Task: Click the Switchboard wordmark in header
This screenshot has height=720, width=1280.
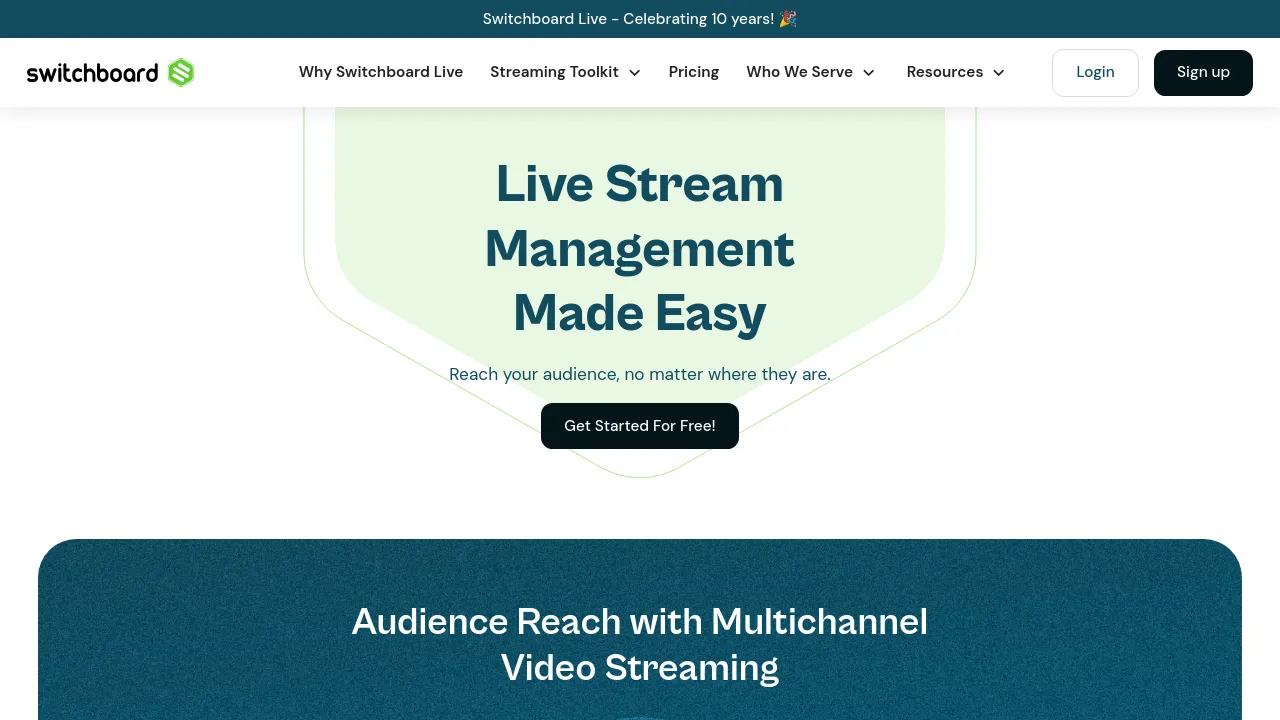Action: click(92, 73)
